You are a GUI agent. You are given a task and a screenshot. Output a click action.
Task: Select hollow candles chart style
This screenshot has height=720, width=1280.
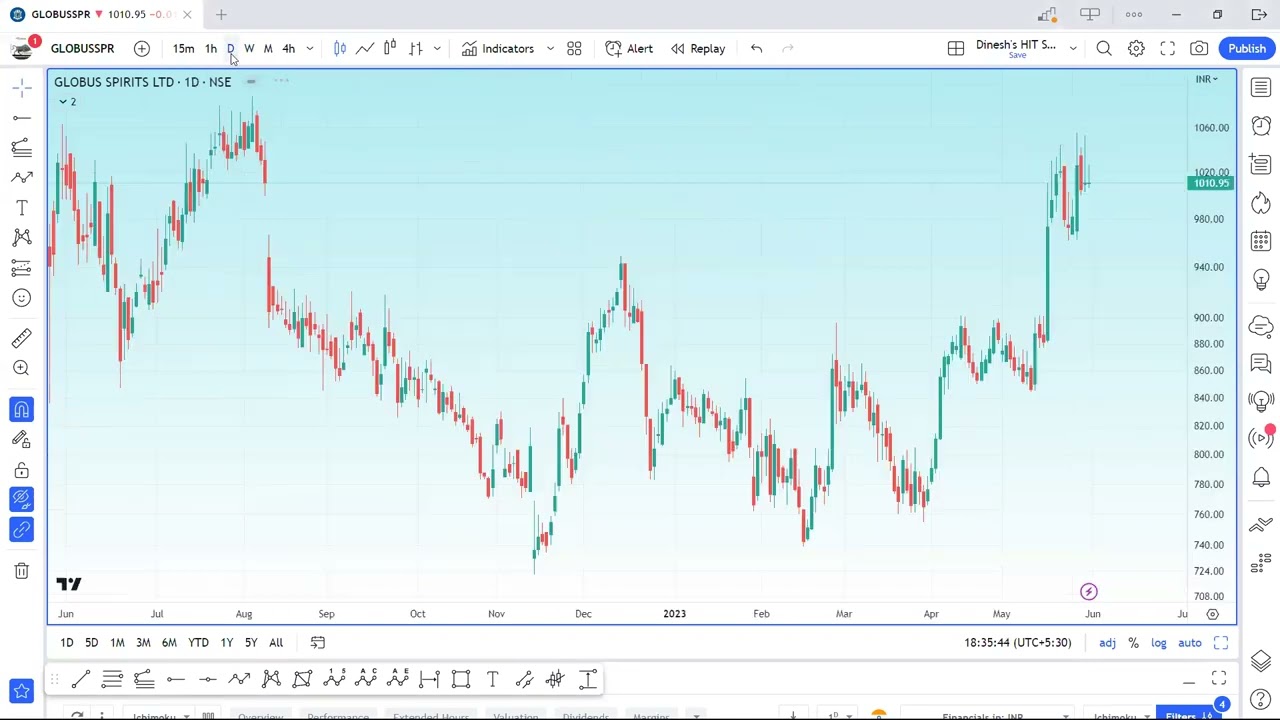(390, 48)
